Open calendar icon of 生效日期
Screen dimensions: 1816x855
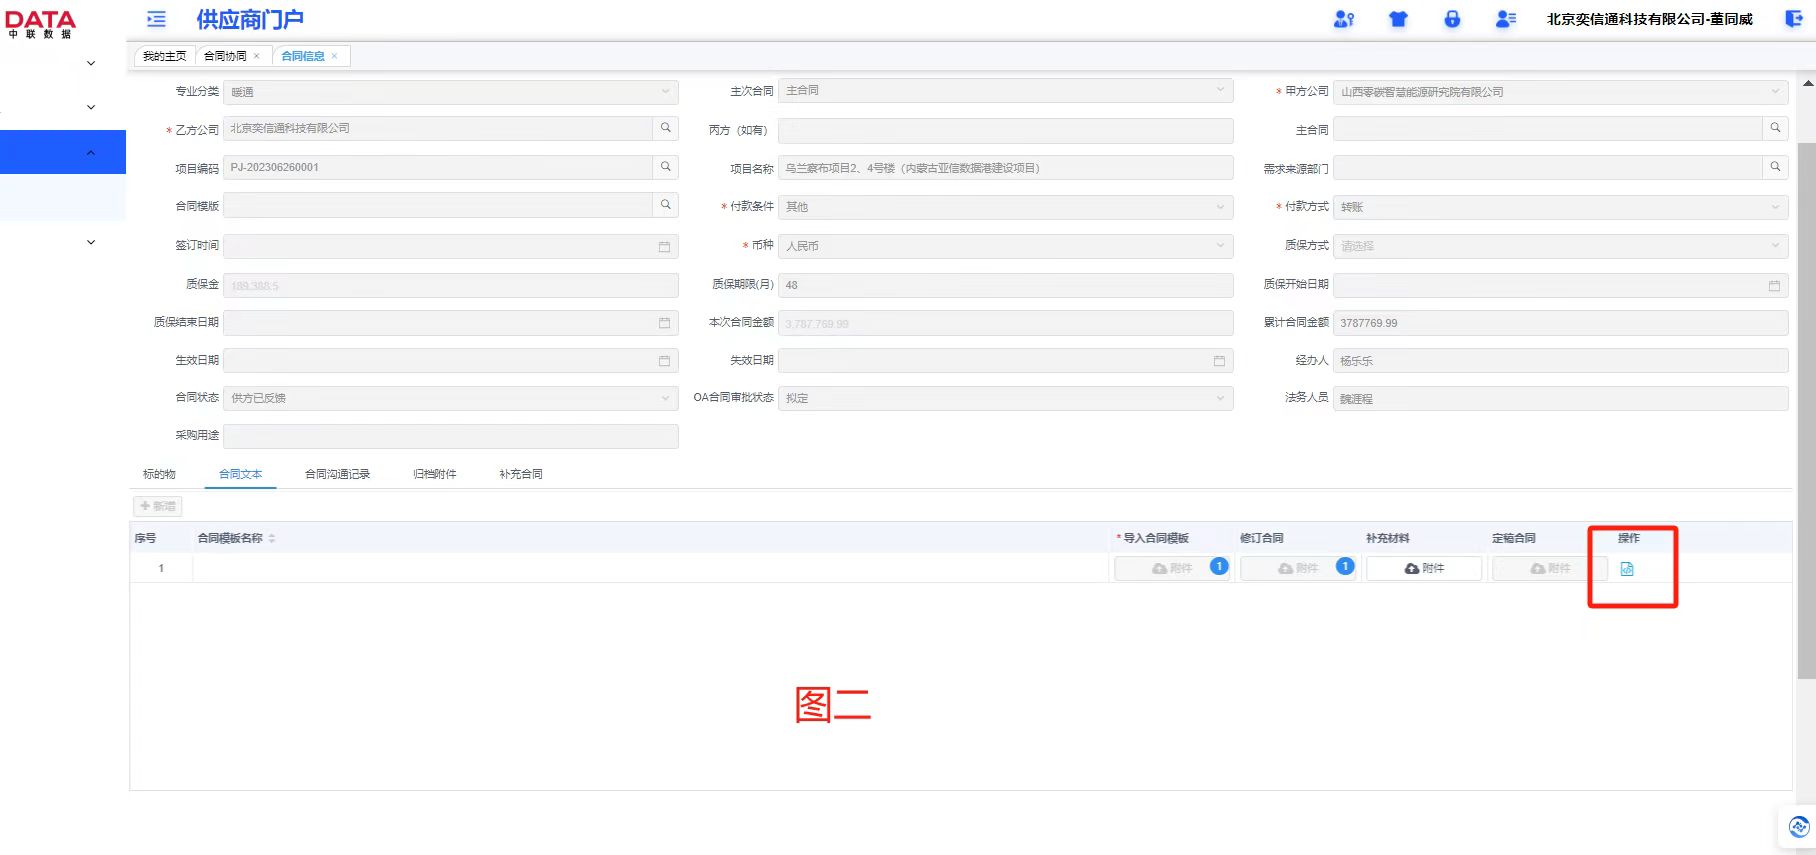click(x=664, y=361)
